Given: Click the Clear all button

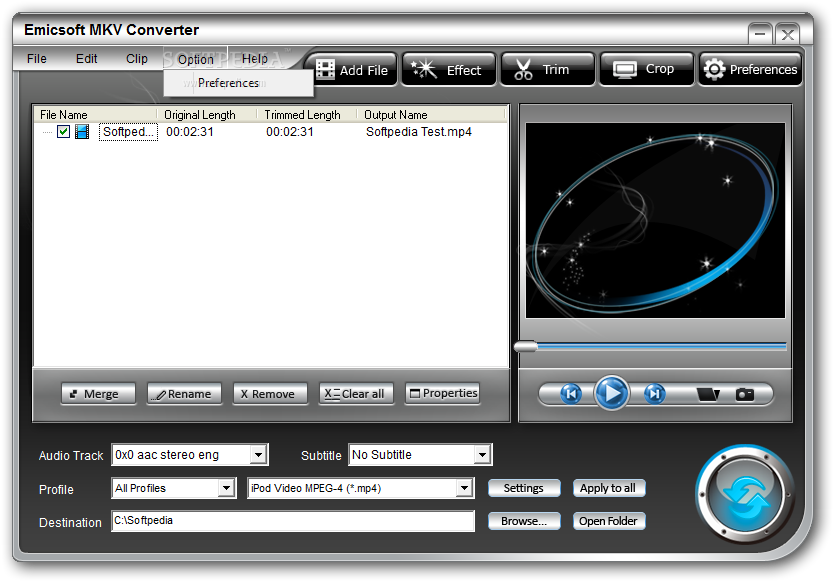Looking at the screenshot, I should 356,394.
